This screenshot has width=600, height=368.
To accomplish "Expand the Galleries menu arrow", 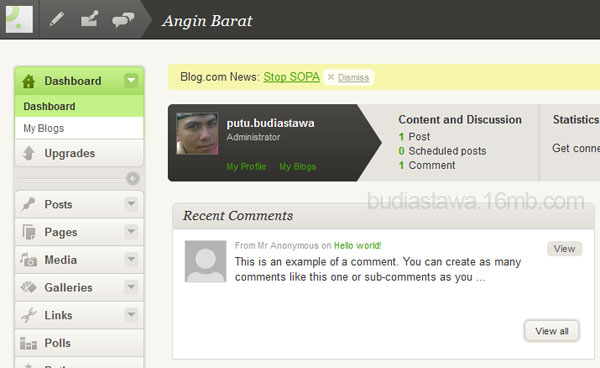I will pyautogui.click(x=131, y=287).
